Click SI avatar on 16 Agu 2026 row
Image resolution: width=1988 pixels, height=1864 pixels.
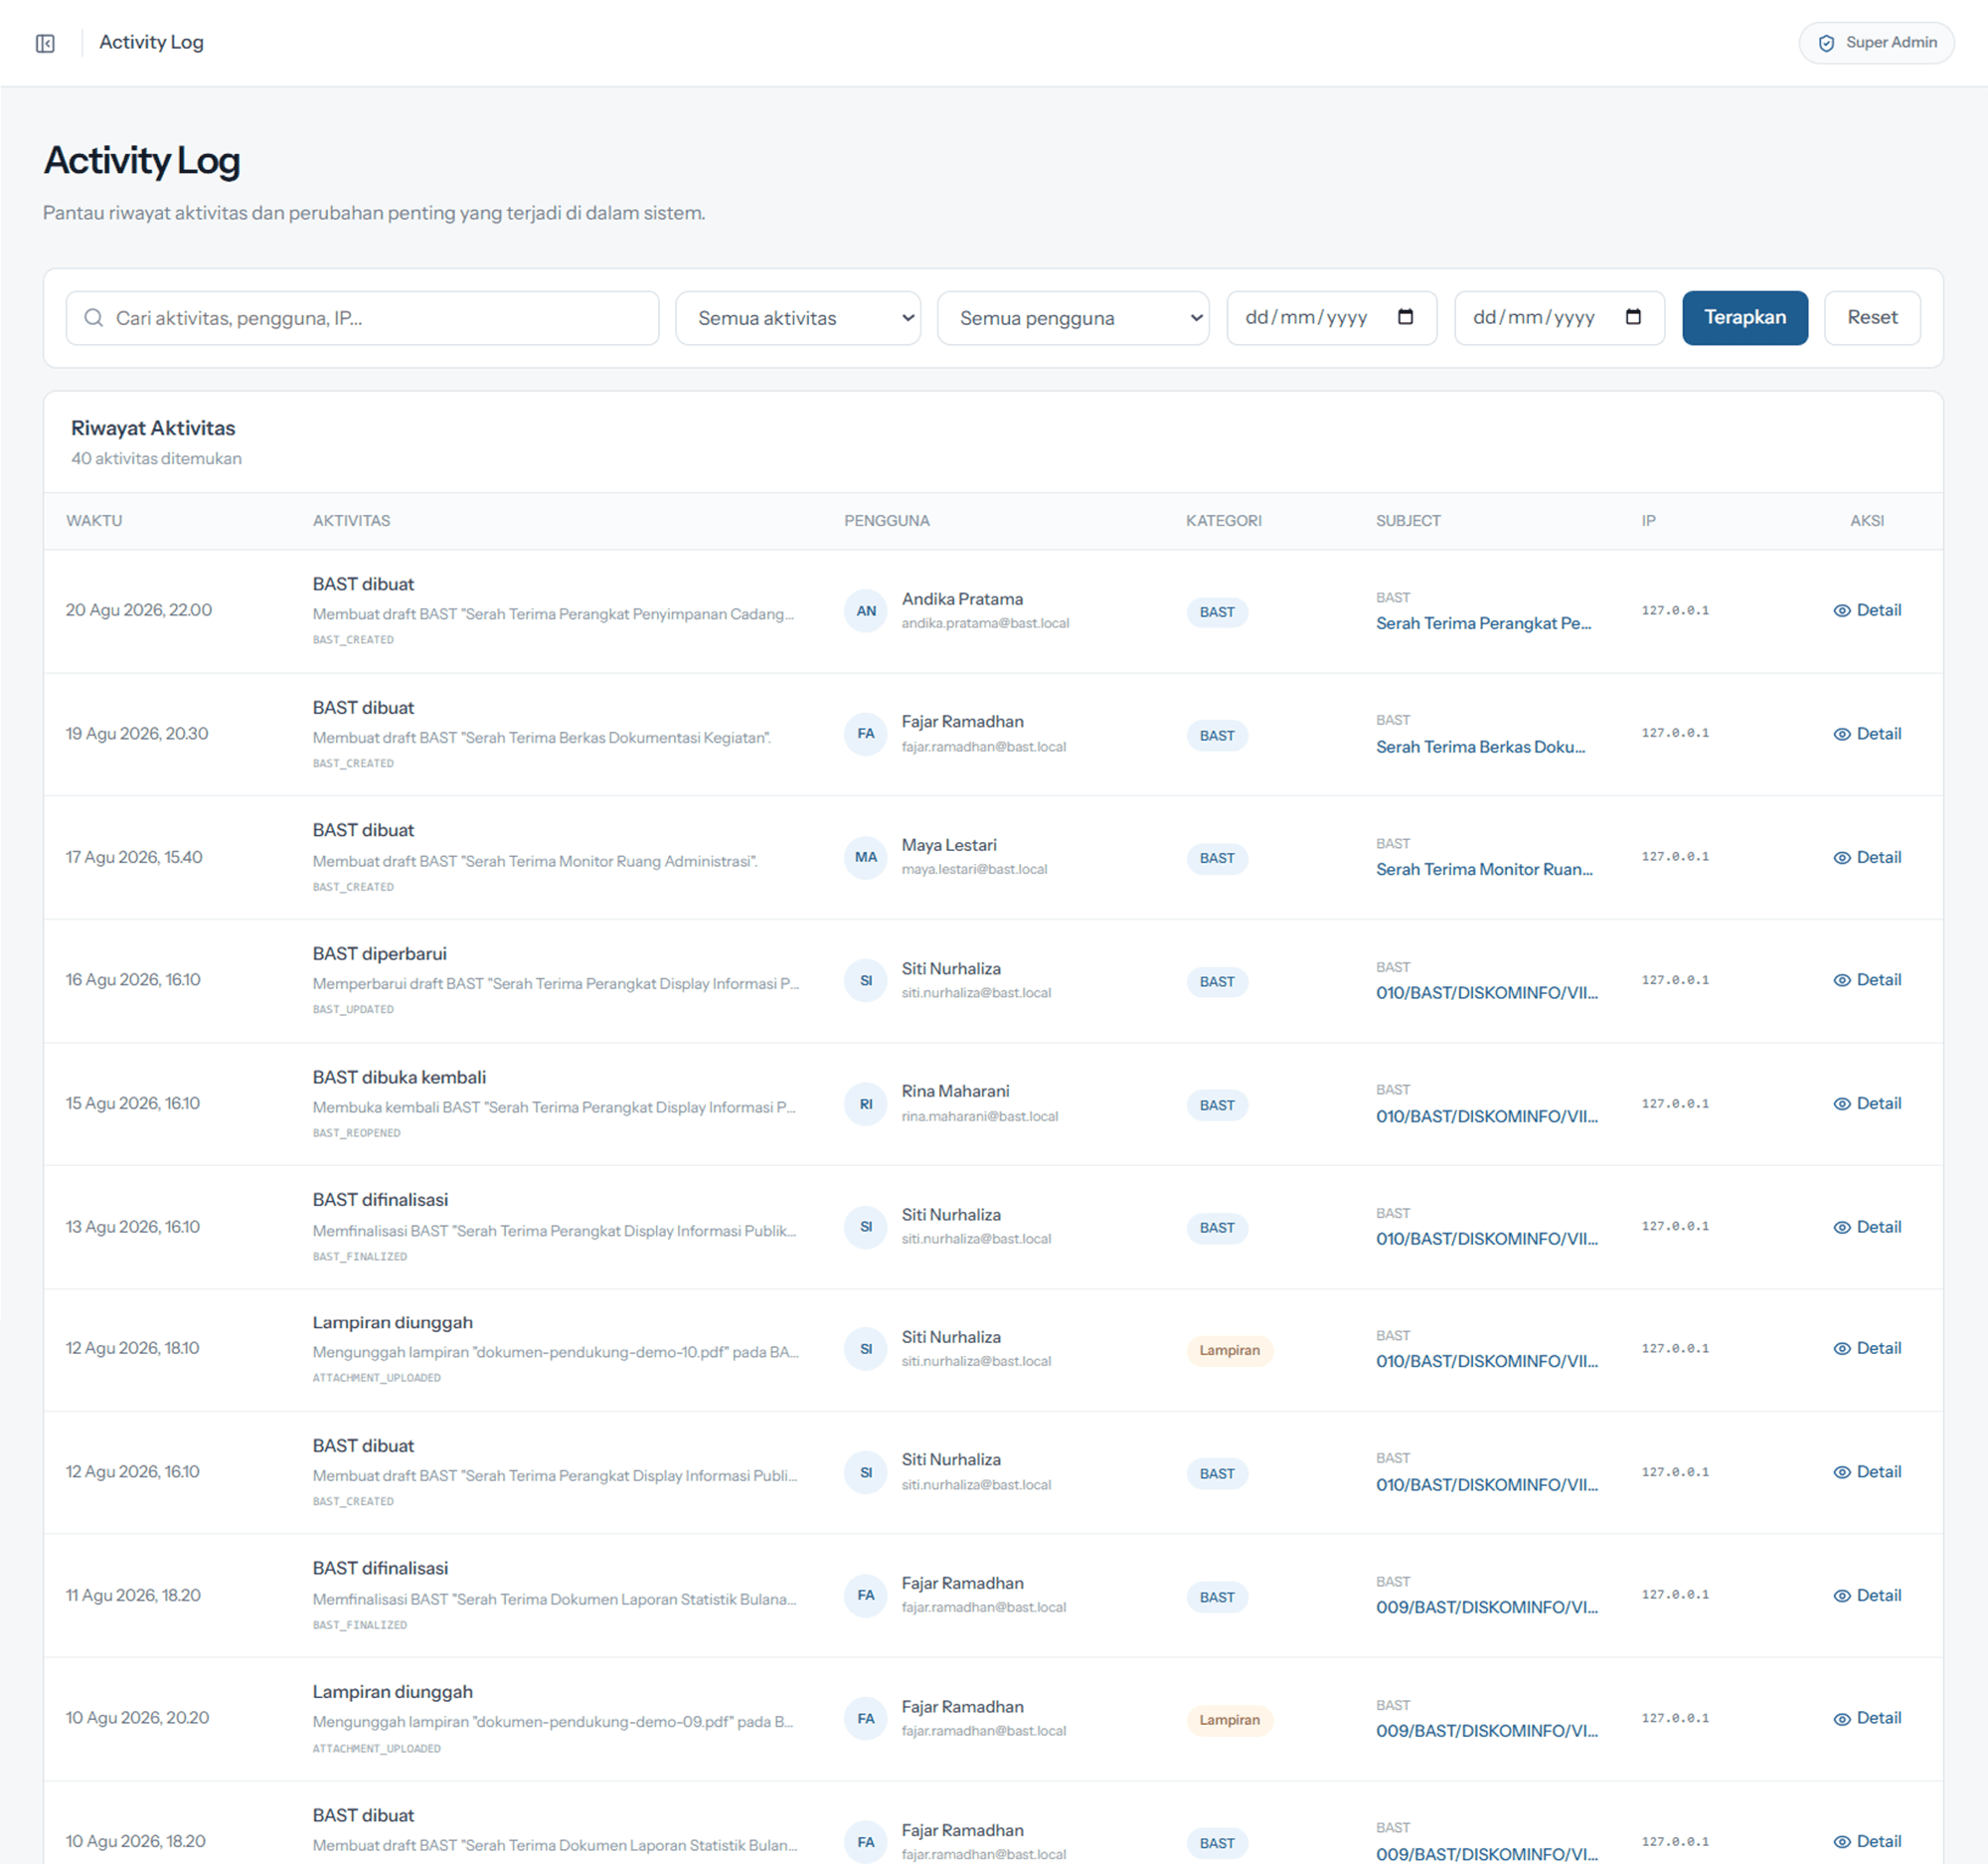(866, 981)
